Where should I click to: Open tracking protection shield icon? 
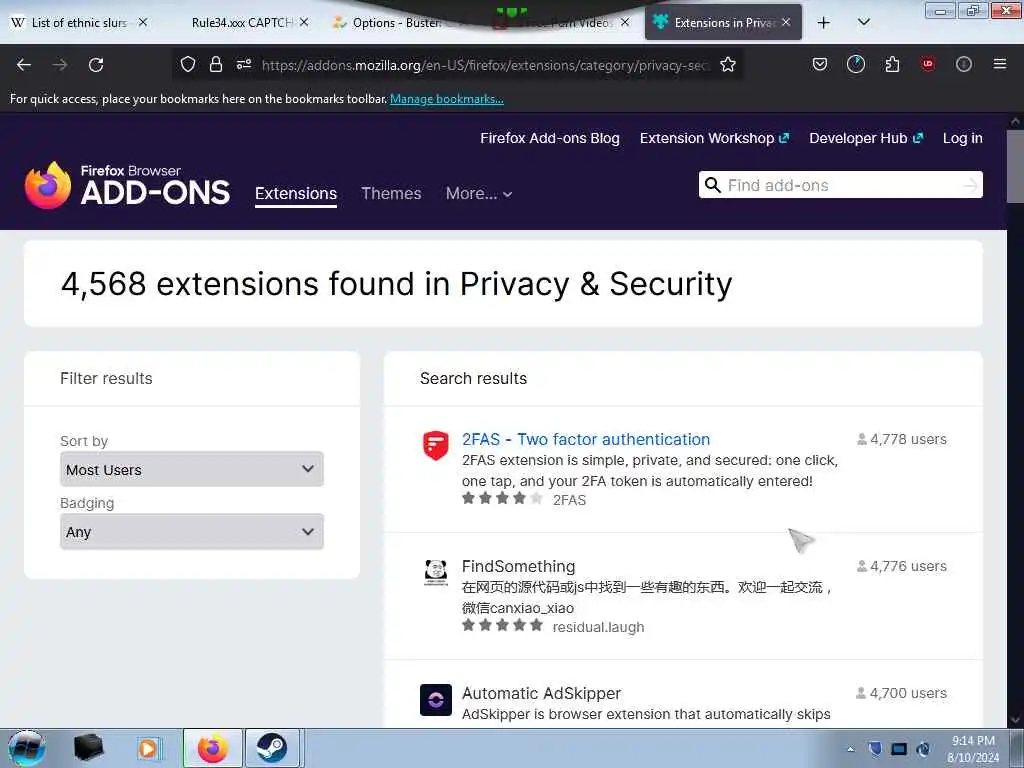188,64
